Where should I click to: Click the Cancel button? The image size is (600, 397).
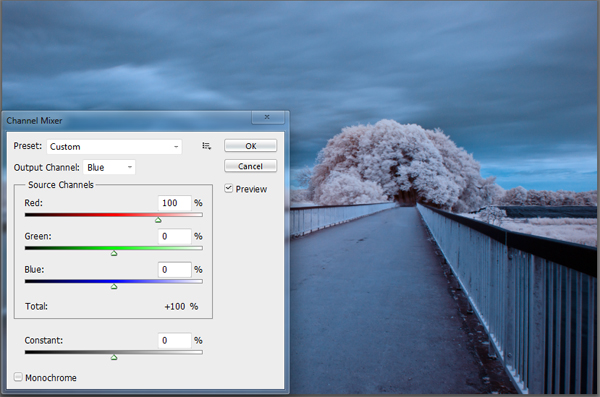tap(250, 166)
